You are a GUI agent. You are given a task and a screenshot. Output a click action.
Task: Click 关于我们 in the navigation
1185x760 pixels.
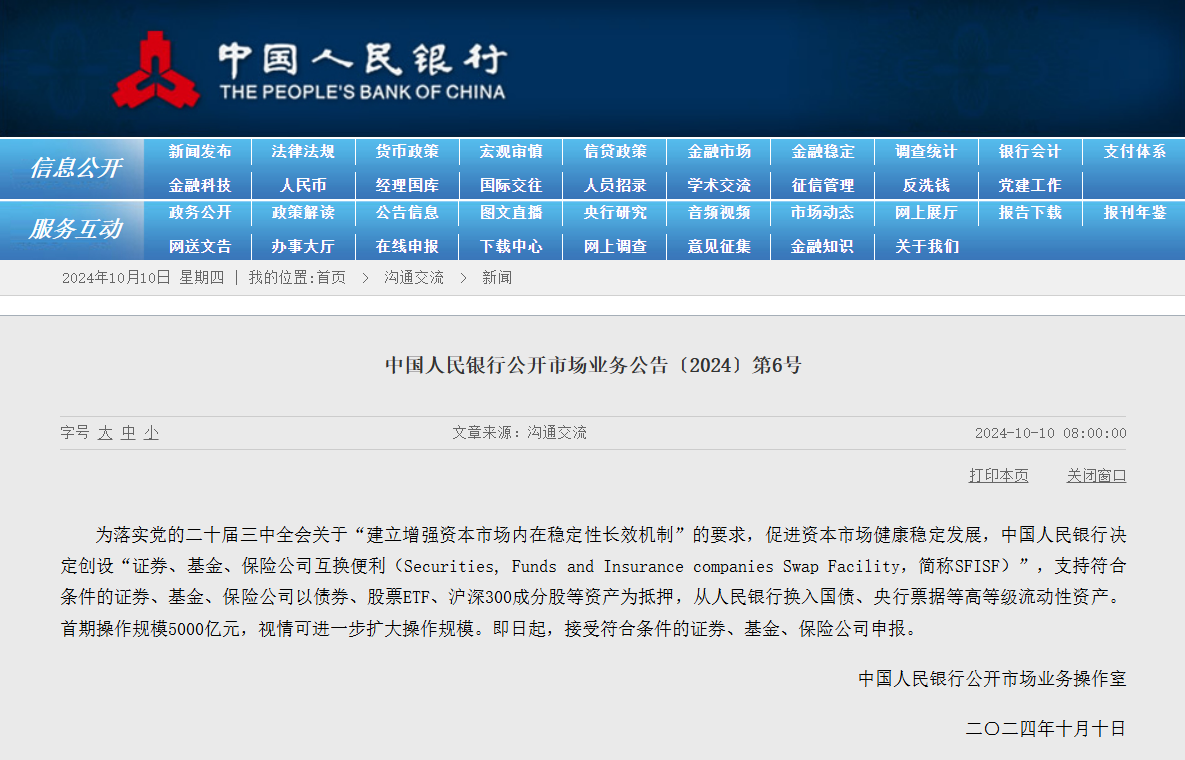926,246
